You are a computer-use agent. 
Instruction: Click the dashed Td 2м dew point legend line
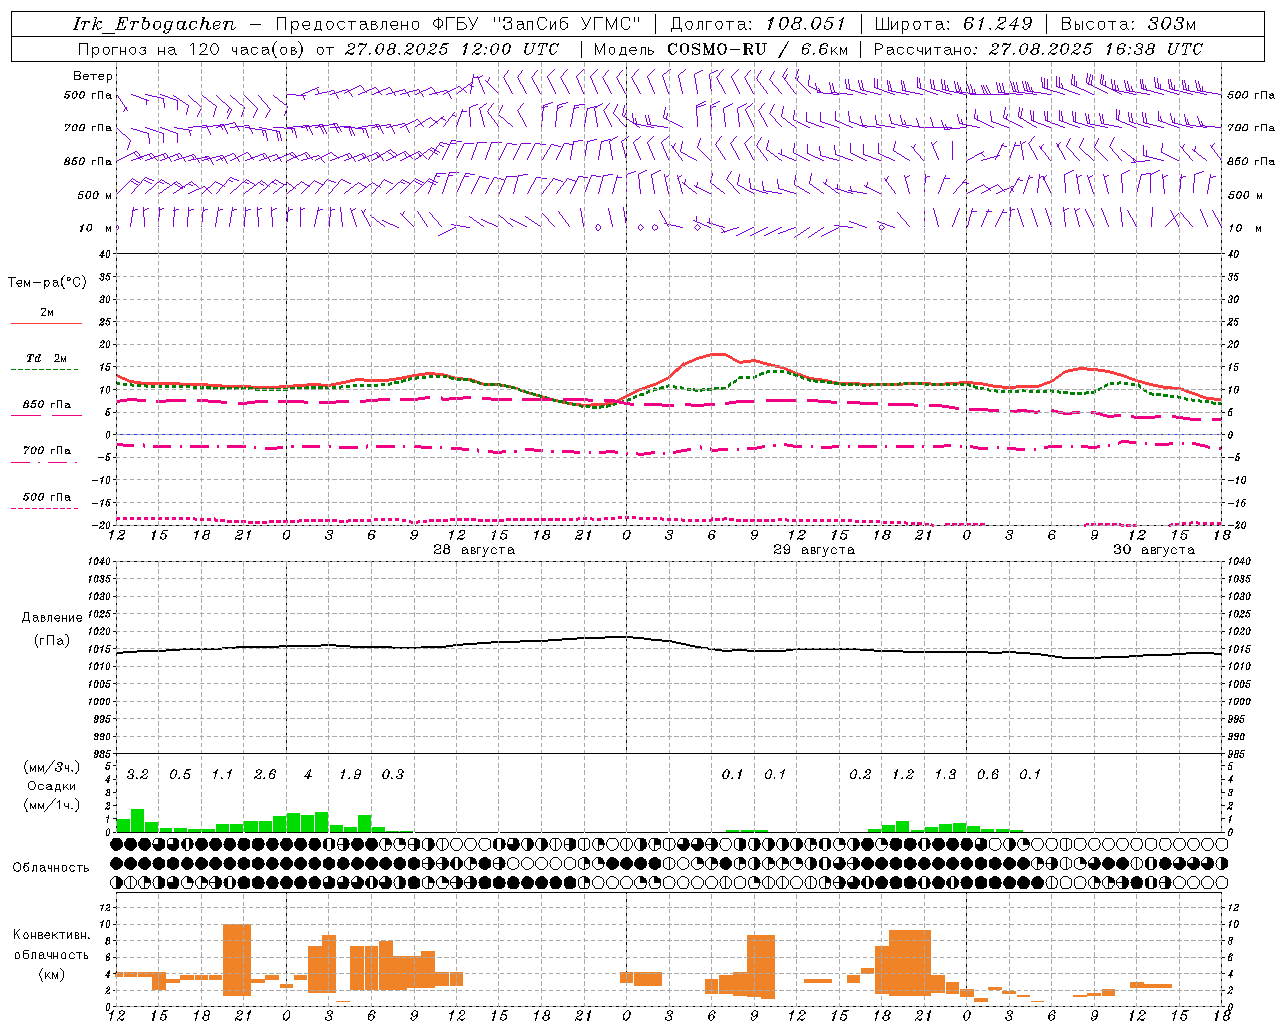(x=44, y=370)
